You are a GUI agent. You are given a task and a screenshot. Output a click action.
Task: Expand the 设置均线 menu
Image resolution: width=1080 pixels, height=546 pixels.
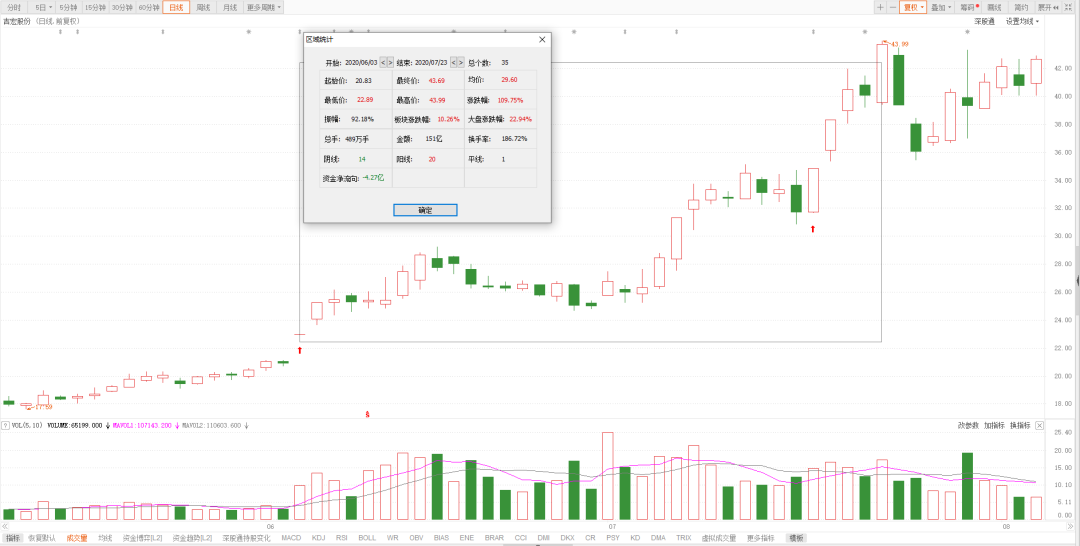tap(1022, 21)
